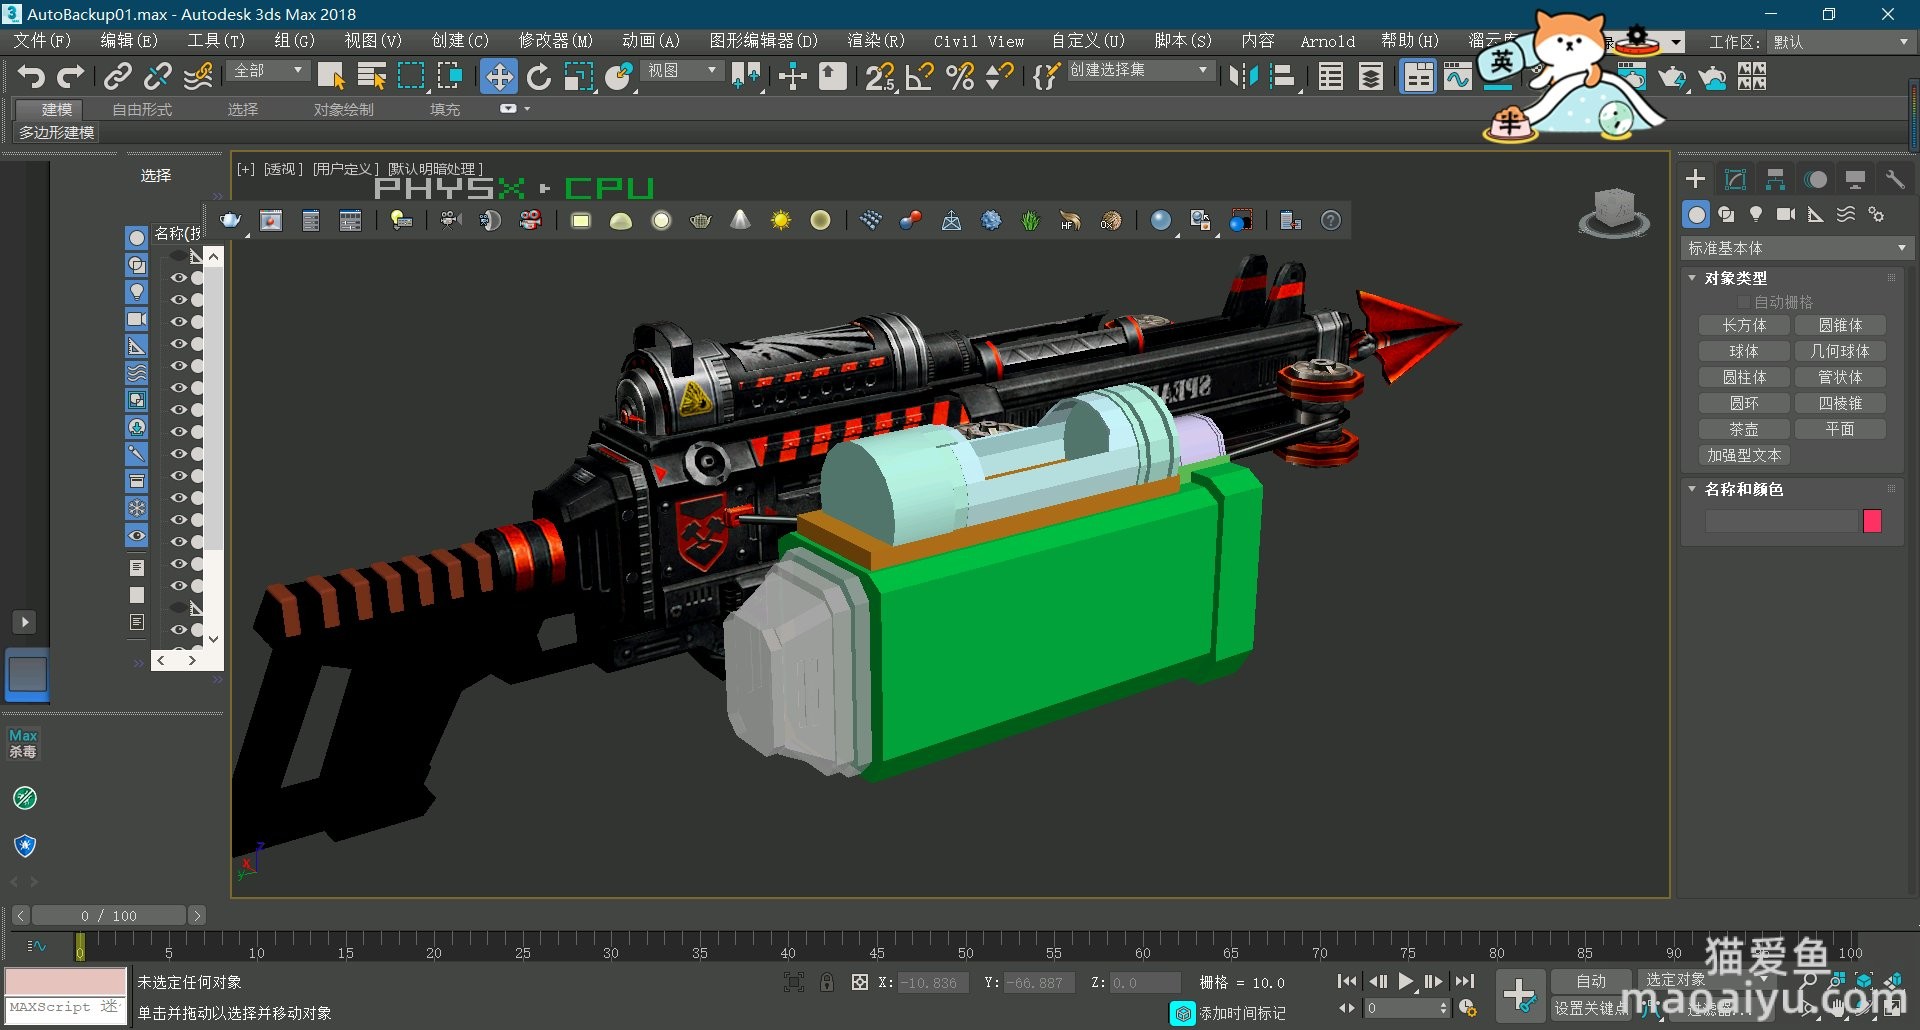1920x1030 pixels.
Task: Toggle the ribbon layout button
Action: (1418, 77)
